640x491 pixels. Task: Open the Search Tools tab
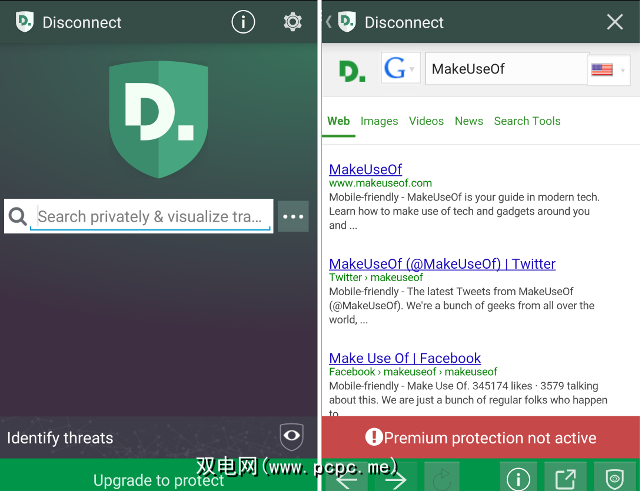pyautogui.click(x=527, y=121)
